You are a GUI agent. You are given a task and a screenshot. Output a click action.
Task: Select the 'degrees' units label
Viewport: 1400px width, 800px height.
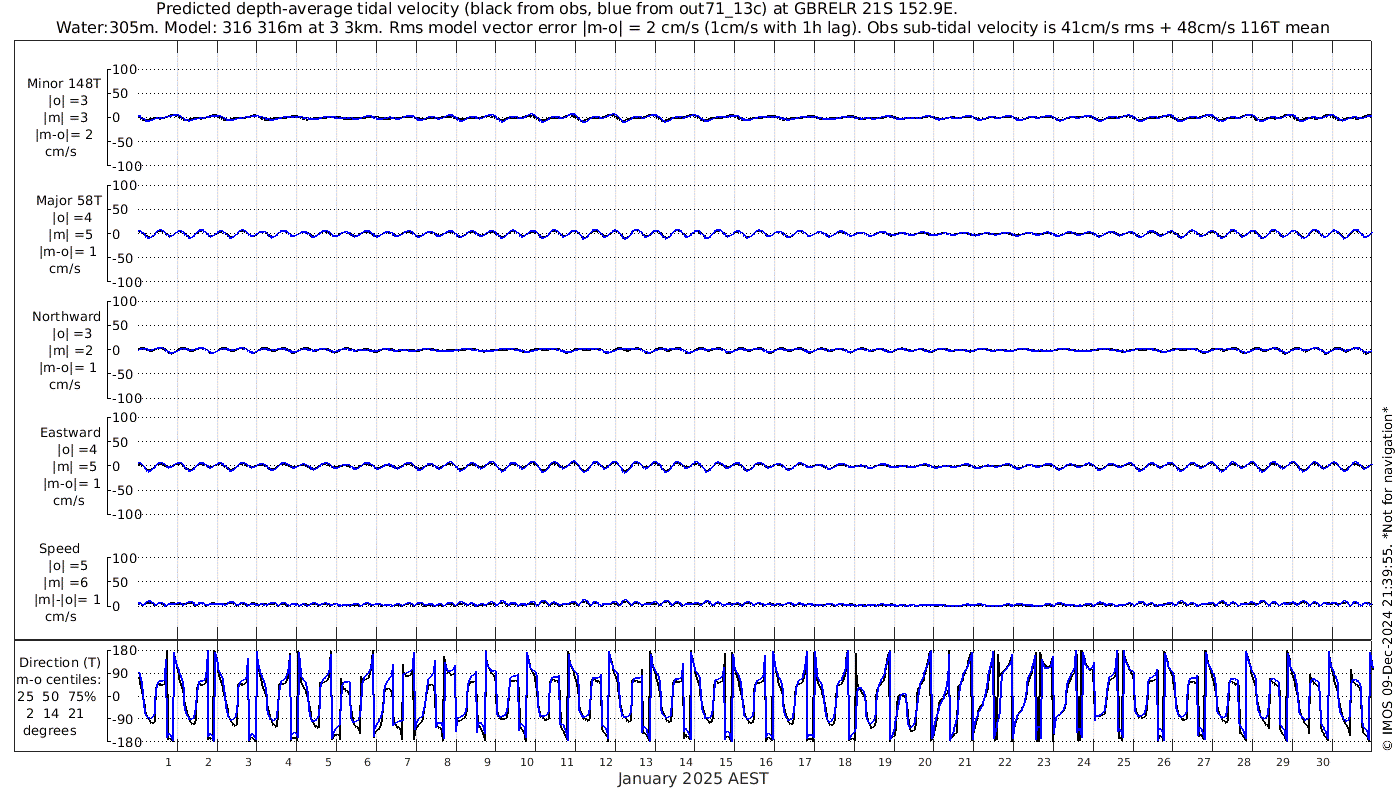(50, 730)
